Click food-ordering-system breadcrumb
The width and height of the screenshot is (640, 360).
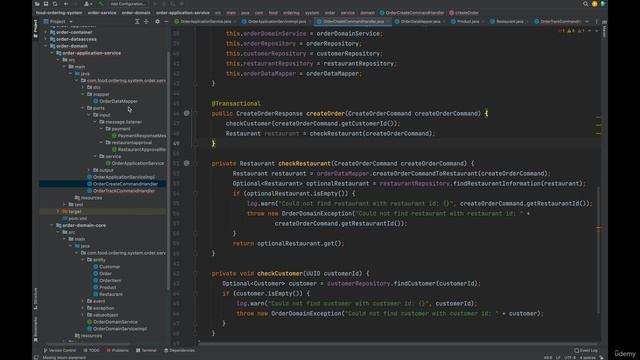pos(59,13)
